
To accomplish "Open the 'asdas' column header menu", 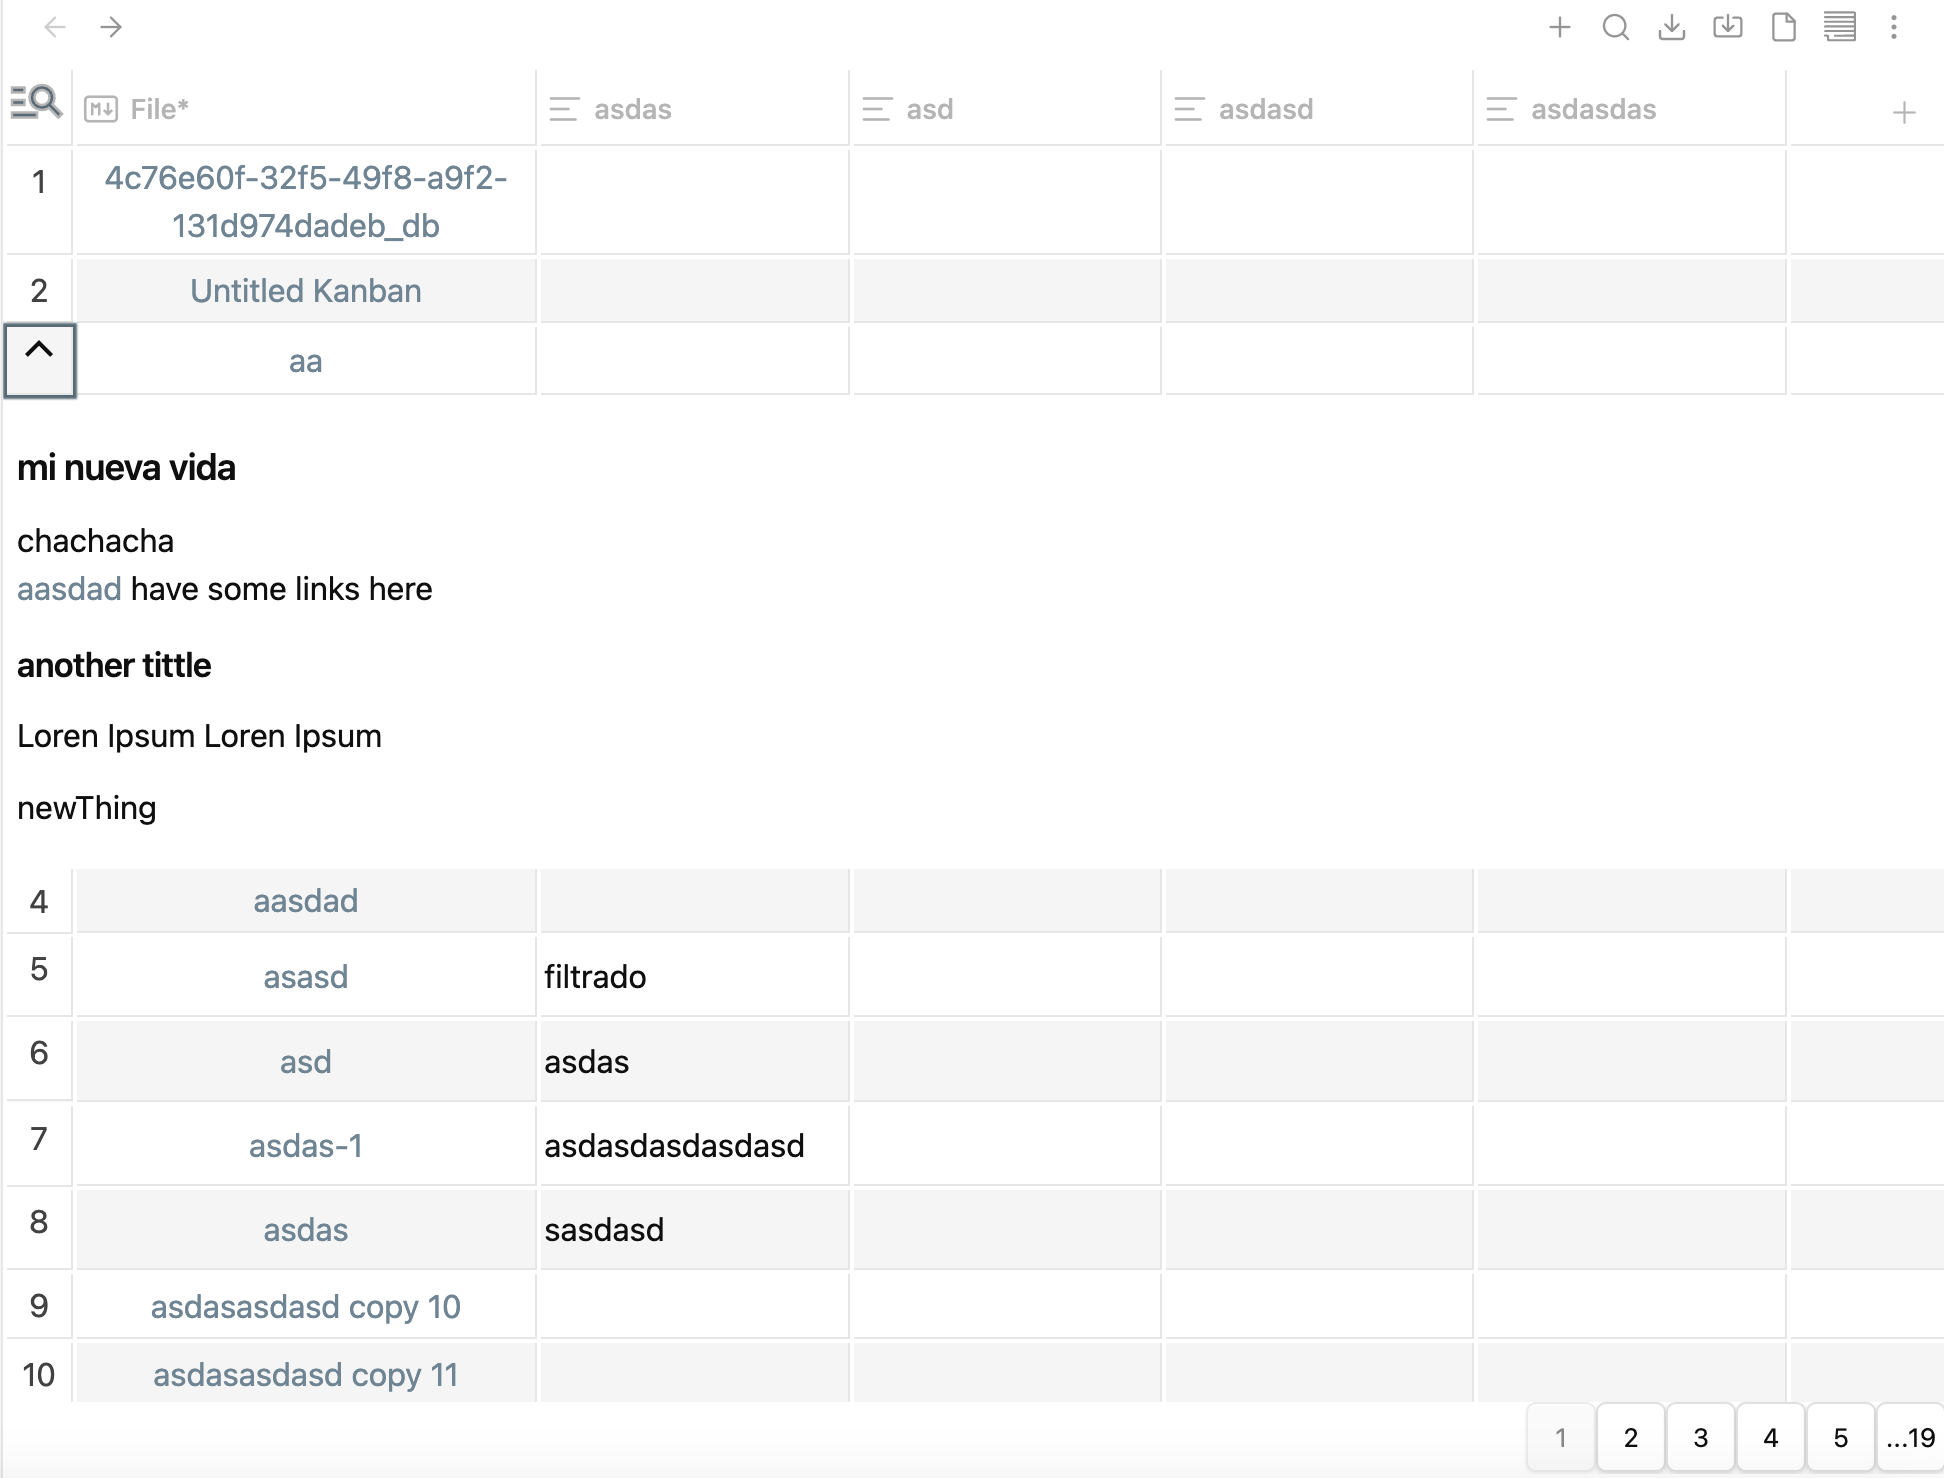I will [x=565, y=108].
